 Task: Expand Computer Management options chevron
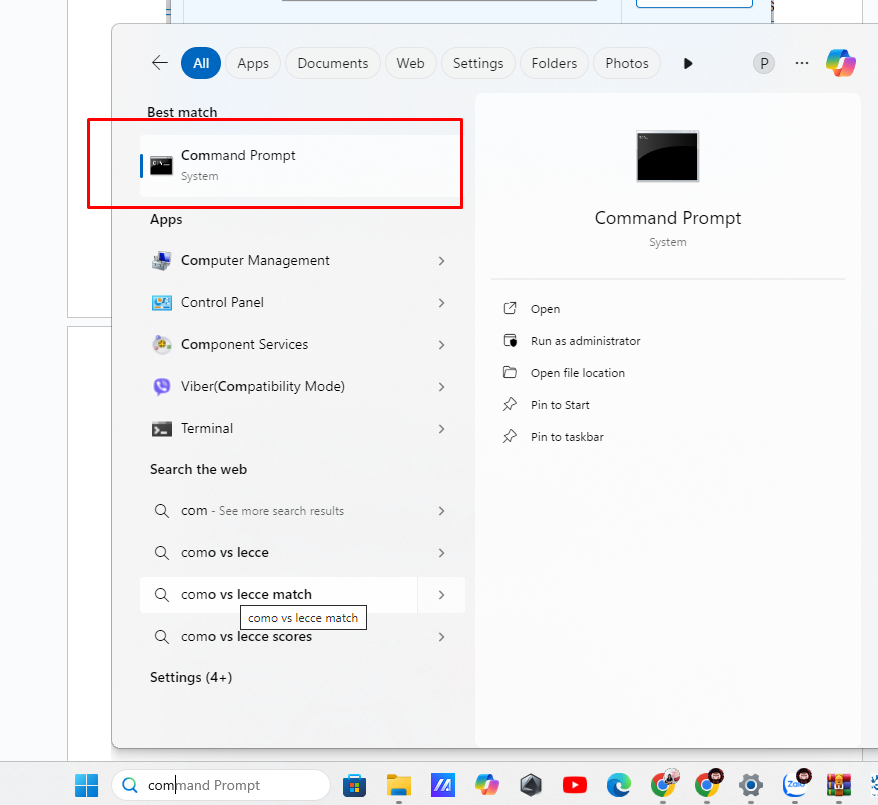click(x=441, y=261)
